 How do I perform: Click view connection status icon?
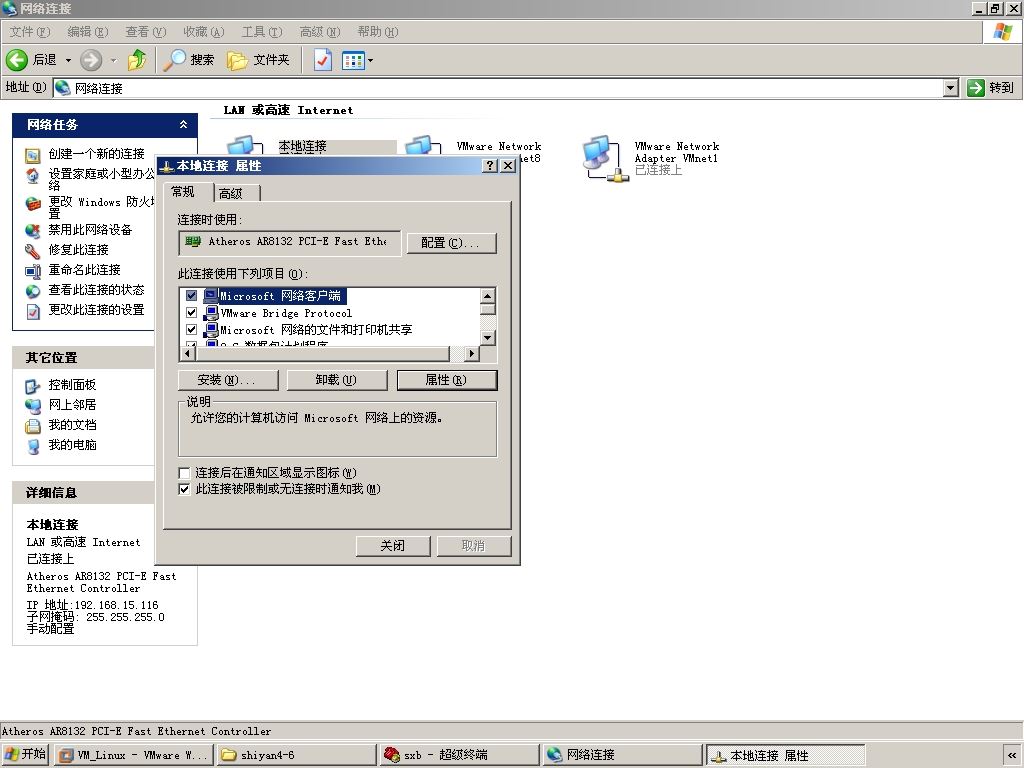point(33,291)
